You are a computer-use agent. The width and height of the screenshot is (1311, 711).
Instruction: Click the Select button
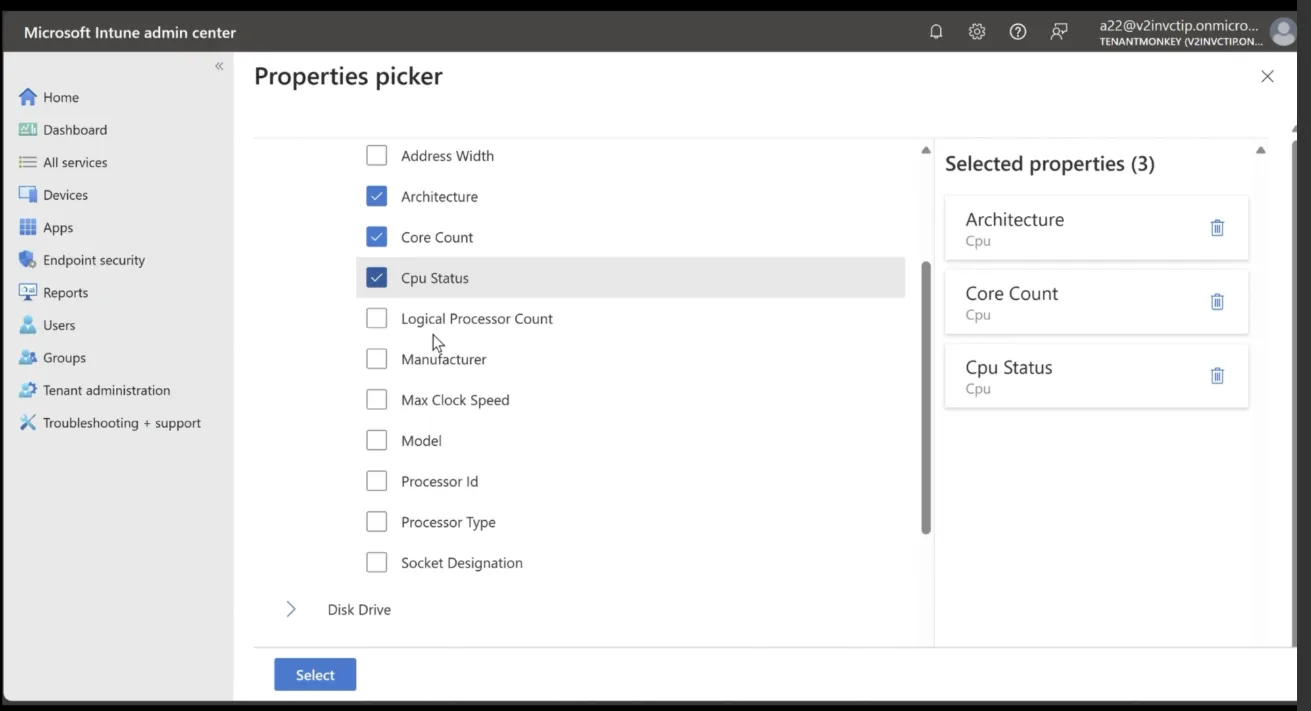point(315,675)
